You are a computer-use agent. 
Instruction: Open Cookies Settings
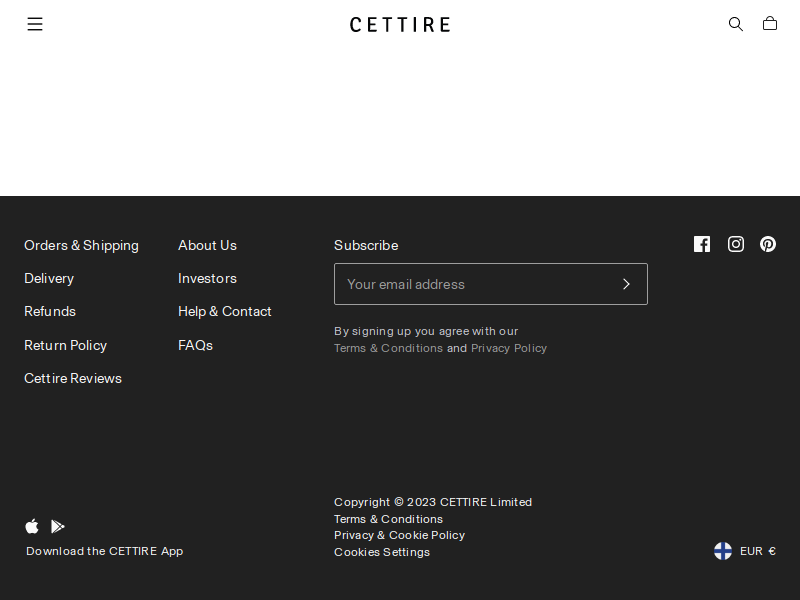click(382, 552)
